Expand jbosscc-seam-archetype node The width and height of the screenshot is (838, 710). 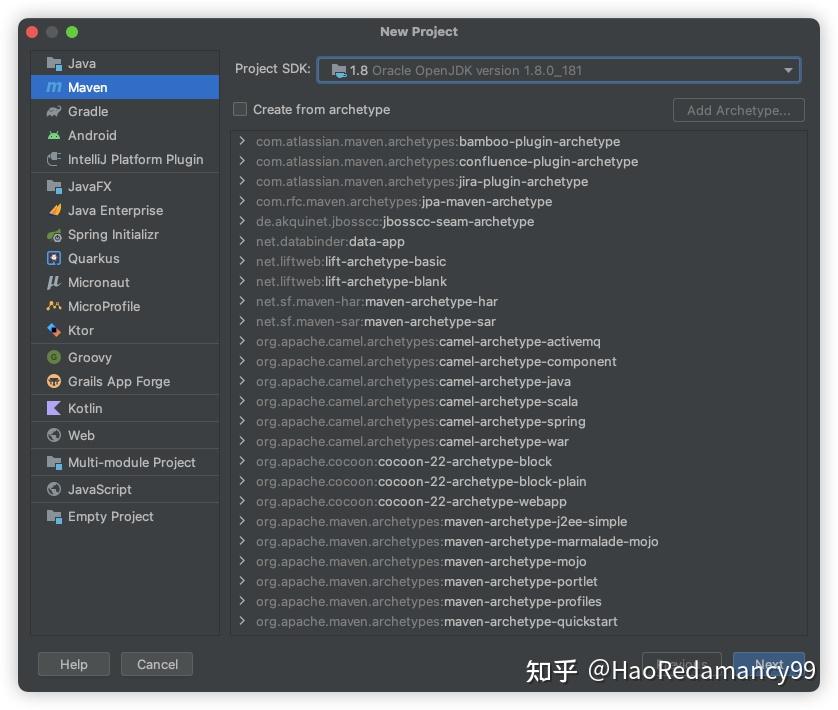click(243, 221)
